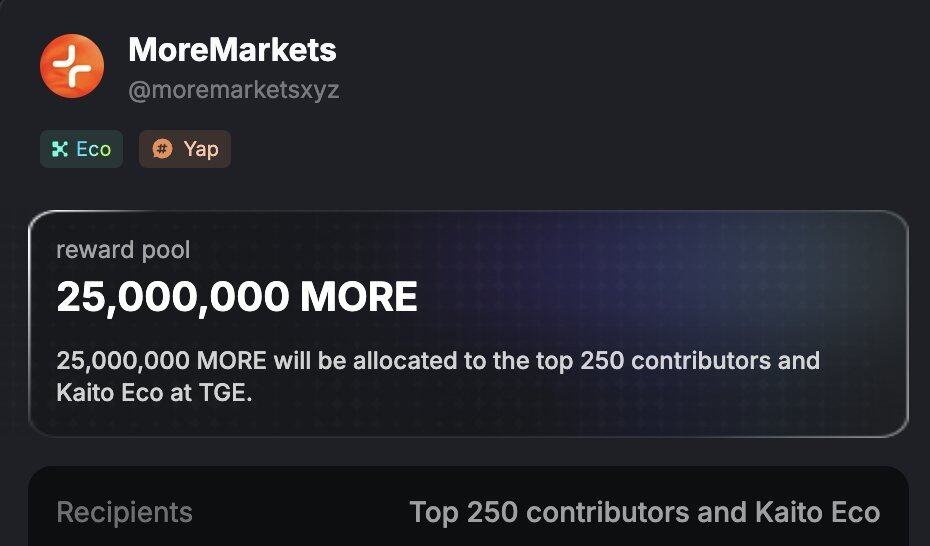This screenshot has width=930, height=546.
Task: Click the hash bubble icon in Yap badge
Action: click(x=161, y=150)
